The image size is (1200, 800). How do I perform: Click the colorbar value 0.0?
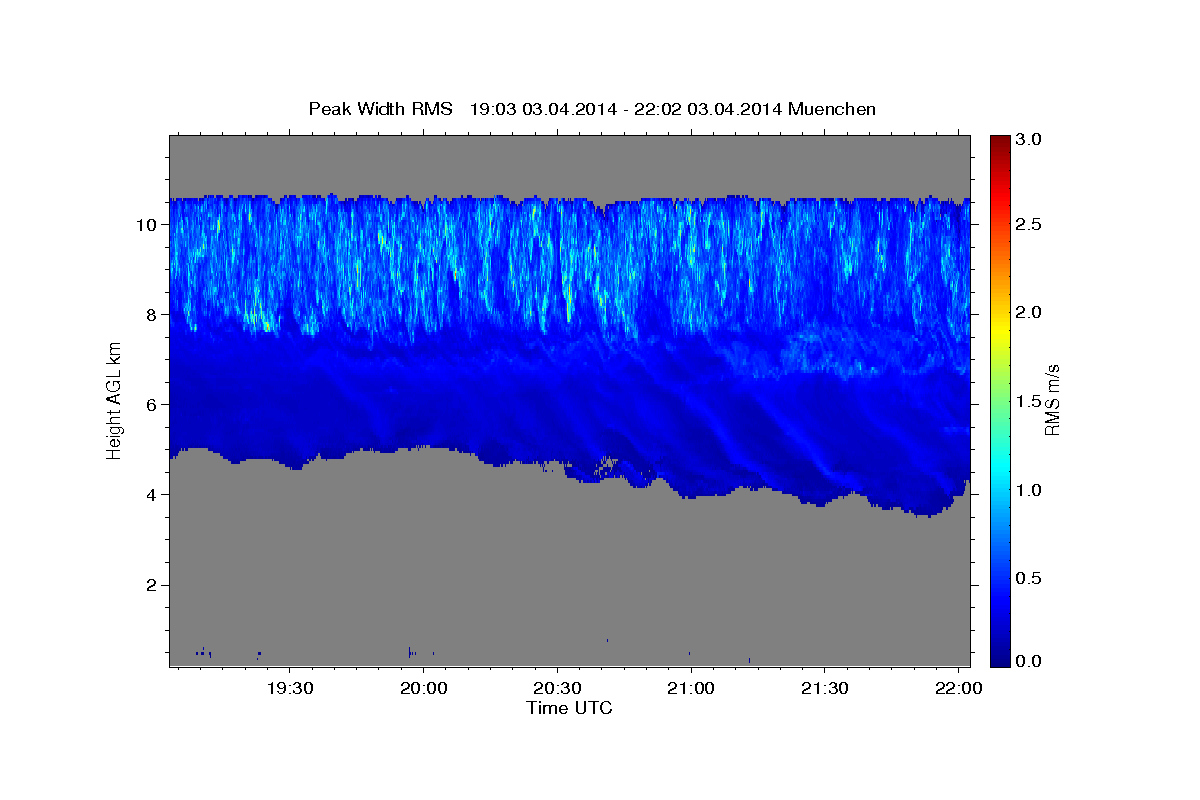pyautogui.click(x=1030, y=661)
